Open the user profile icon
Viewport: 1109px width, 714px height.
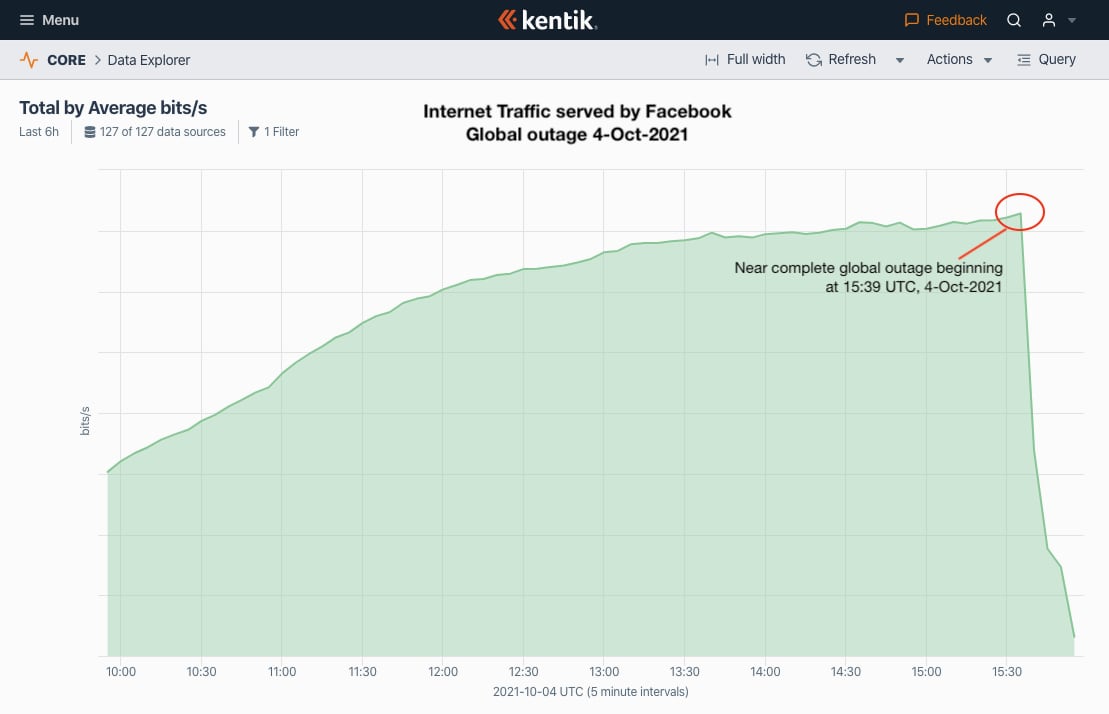[1049, 20]
